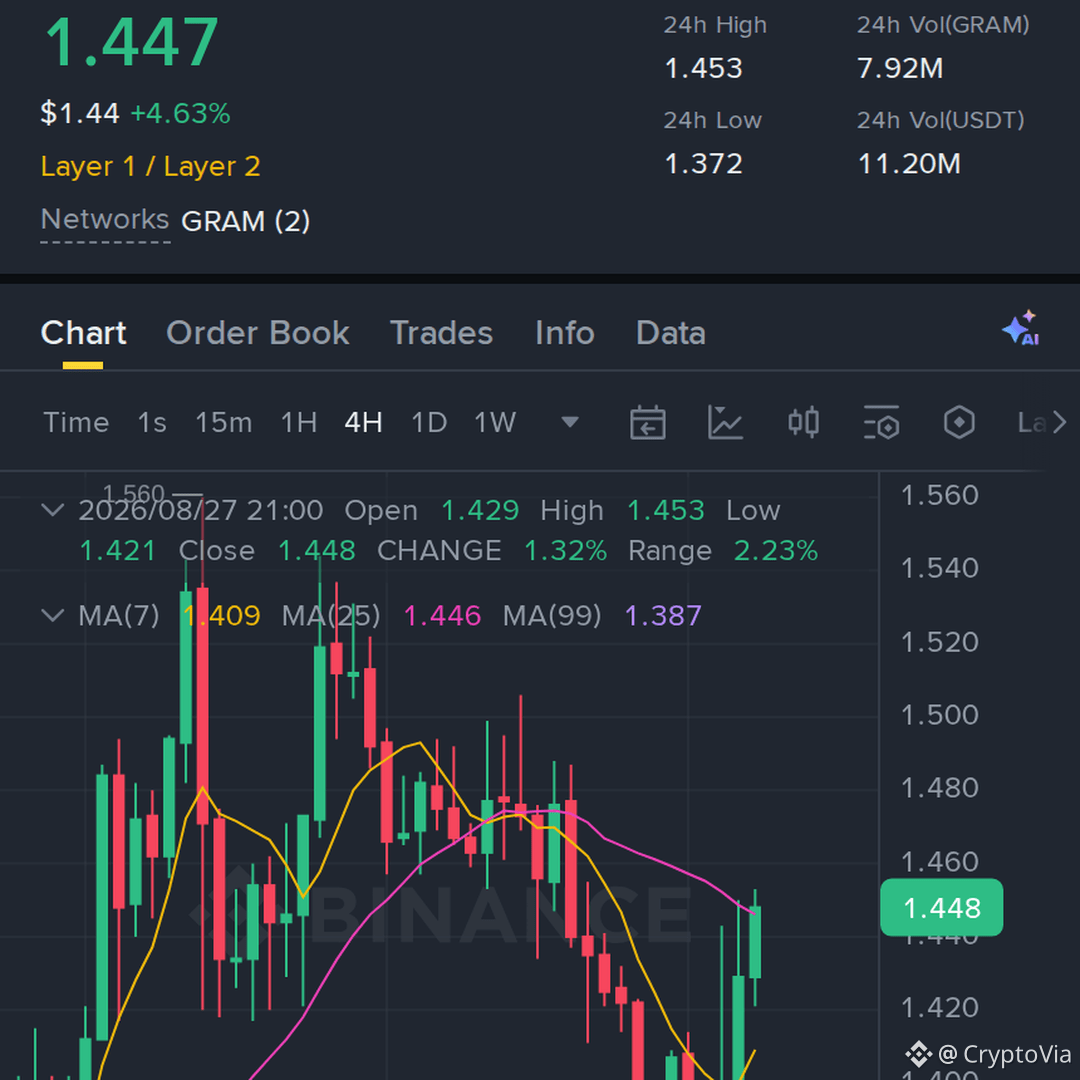
Task: Select the 15m interval
Action: tap(224, 422)
